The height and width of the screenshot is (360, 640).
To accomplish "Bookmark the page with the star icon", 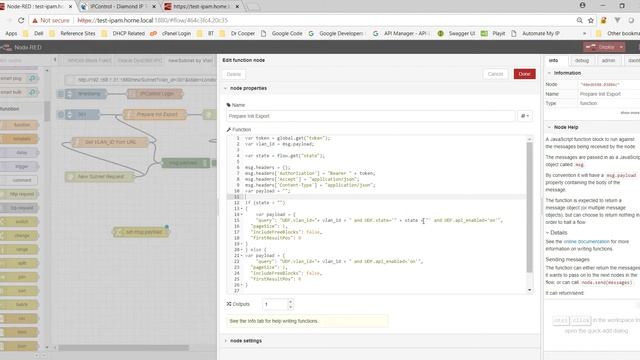I will pyautogui.click(x=591, y=20).
